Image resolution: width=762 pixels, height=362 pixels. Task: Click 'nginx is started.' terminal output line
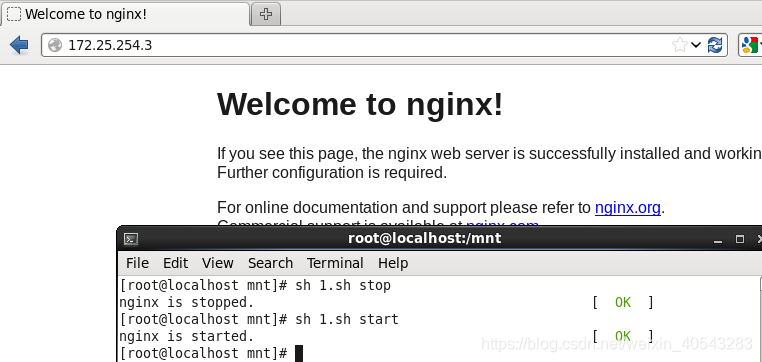[x=187, y=336]
